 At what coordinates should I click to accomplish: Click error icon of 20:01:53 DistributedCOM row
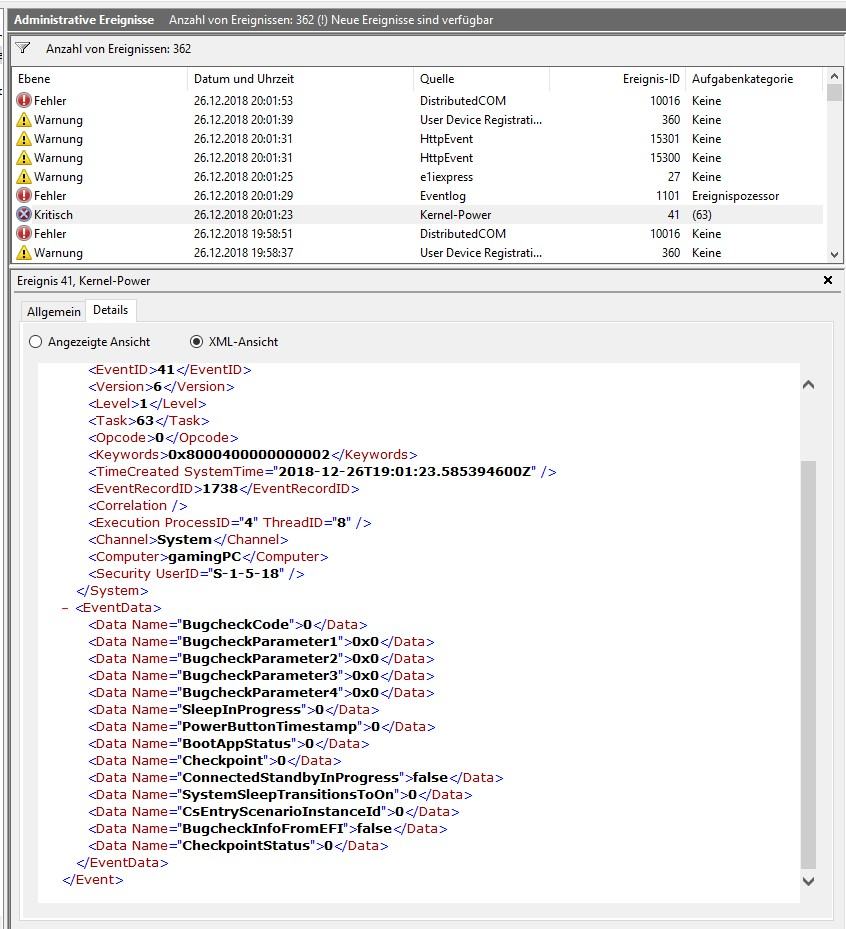pos(24,100)
